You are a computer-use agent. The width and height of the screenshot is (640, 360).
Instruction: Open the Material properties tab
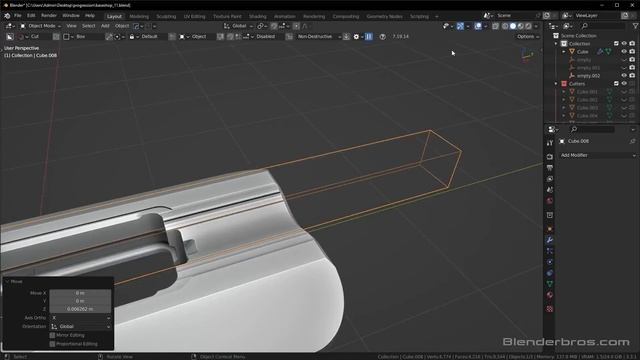pos(550,295)
